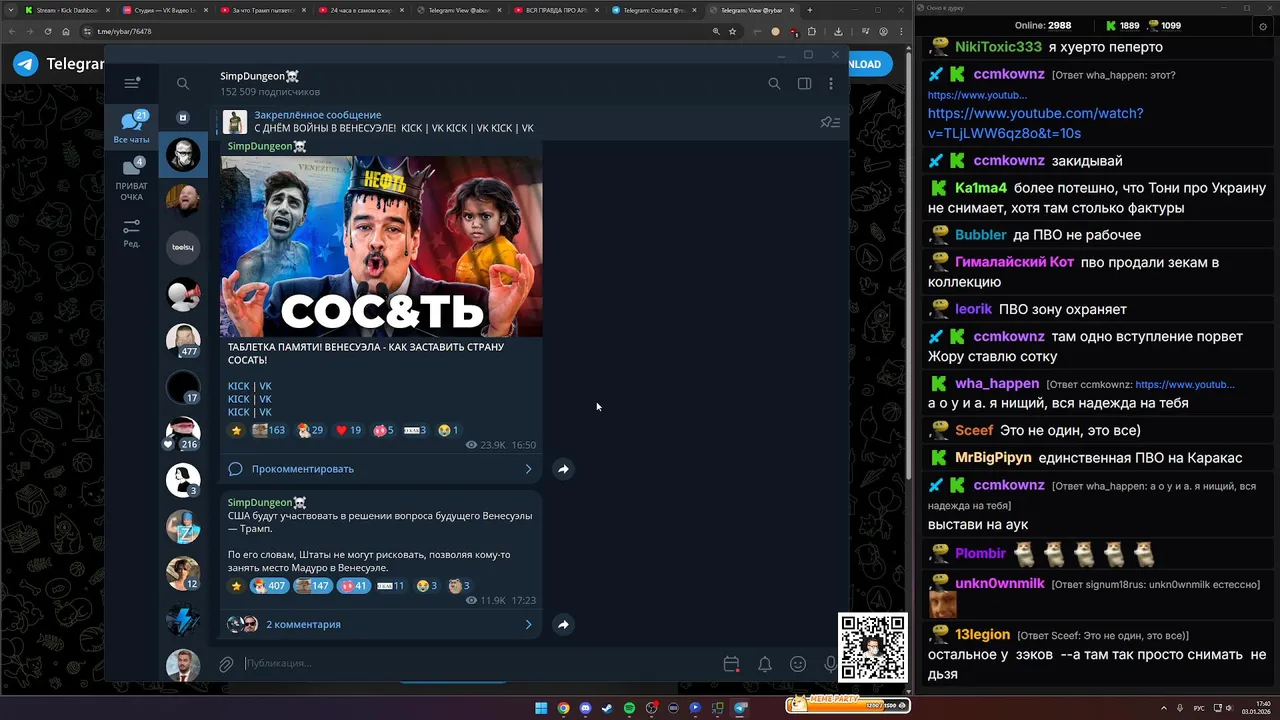Open Spotify from taskbar
Screen dimensions: 1280x720
[x=629, y=708]
